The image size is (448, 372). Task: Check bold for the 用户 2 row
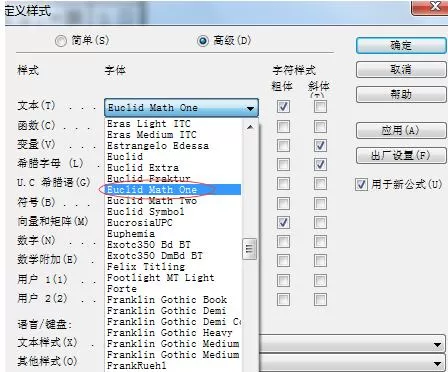(283, 299)
